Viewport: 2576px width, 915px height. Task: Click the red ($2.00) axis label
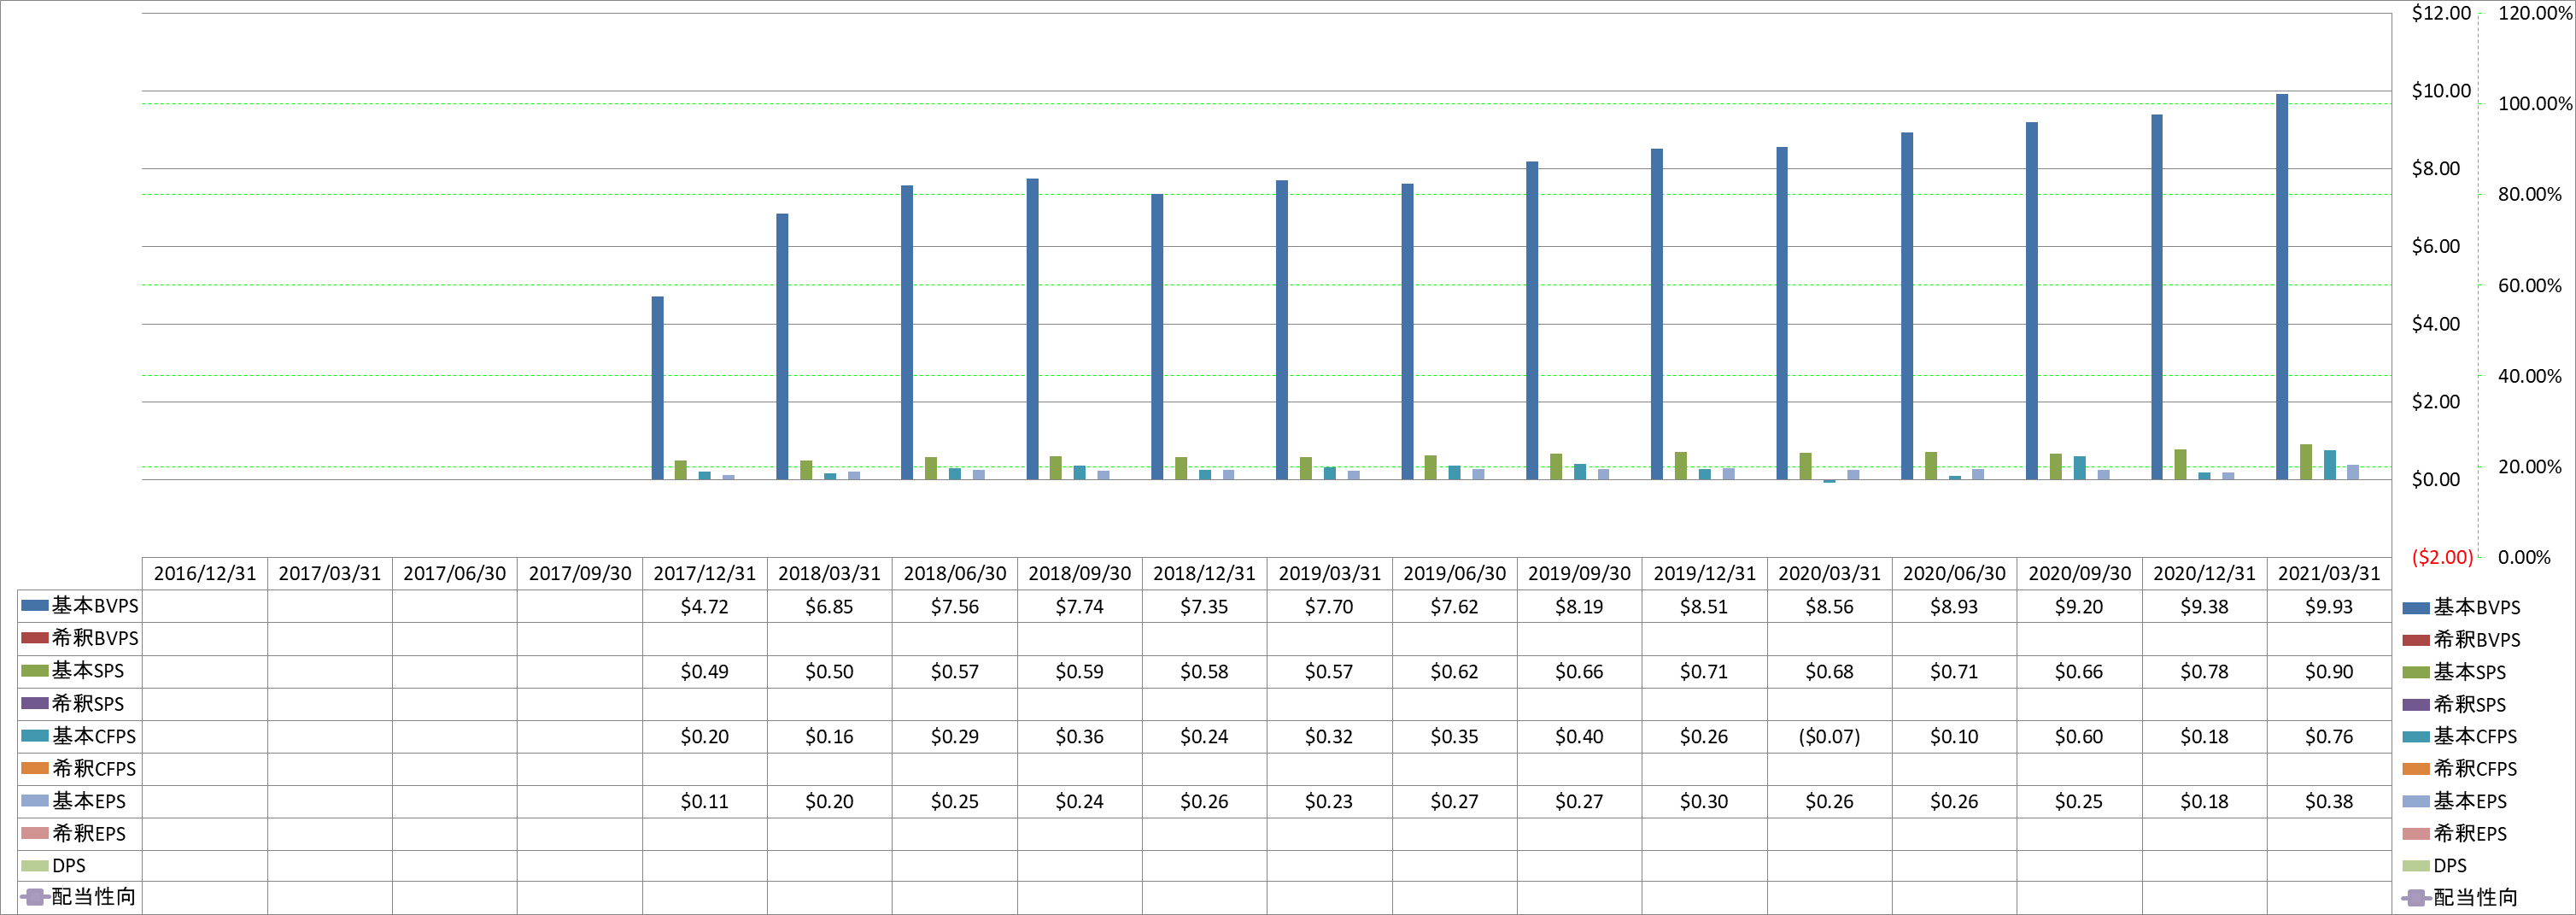(x=2442, y=557)
